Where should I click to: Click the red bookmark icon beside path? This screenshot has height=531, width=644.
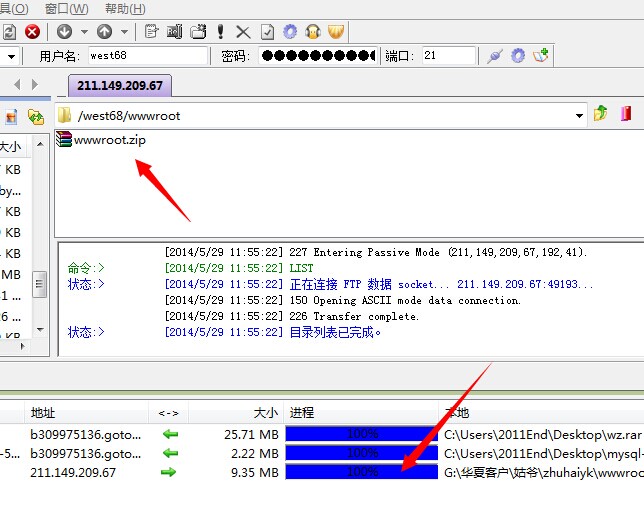point(626,113)
